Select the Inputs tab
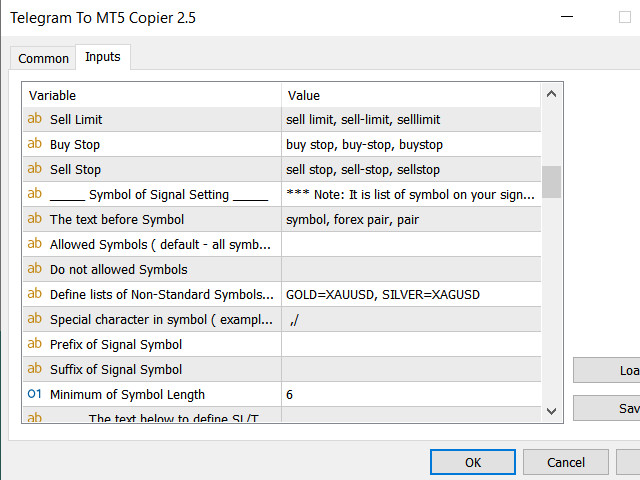The height and width of the screenshot is (480, 640). tap(103, 57)
